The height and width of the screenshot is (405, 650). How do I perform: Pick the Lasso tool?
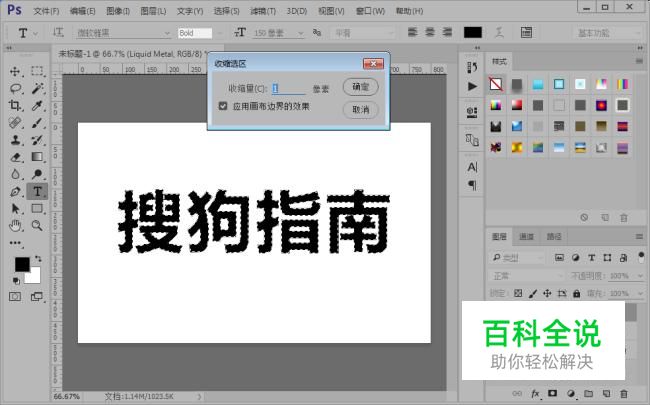(x=16, y=88)
